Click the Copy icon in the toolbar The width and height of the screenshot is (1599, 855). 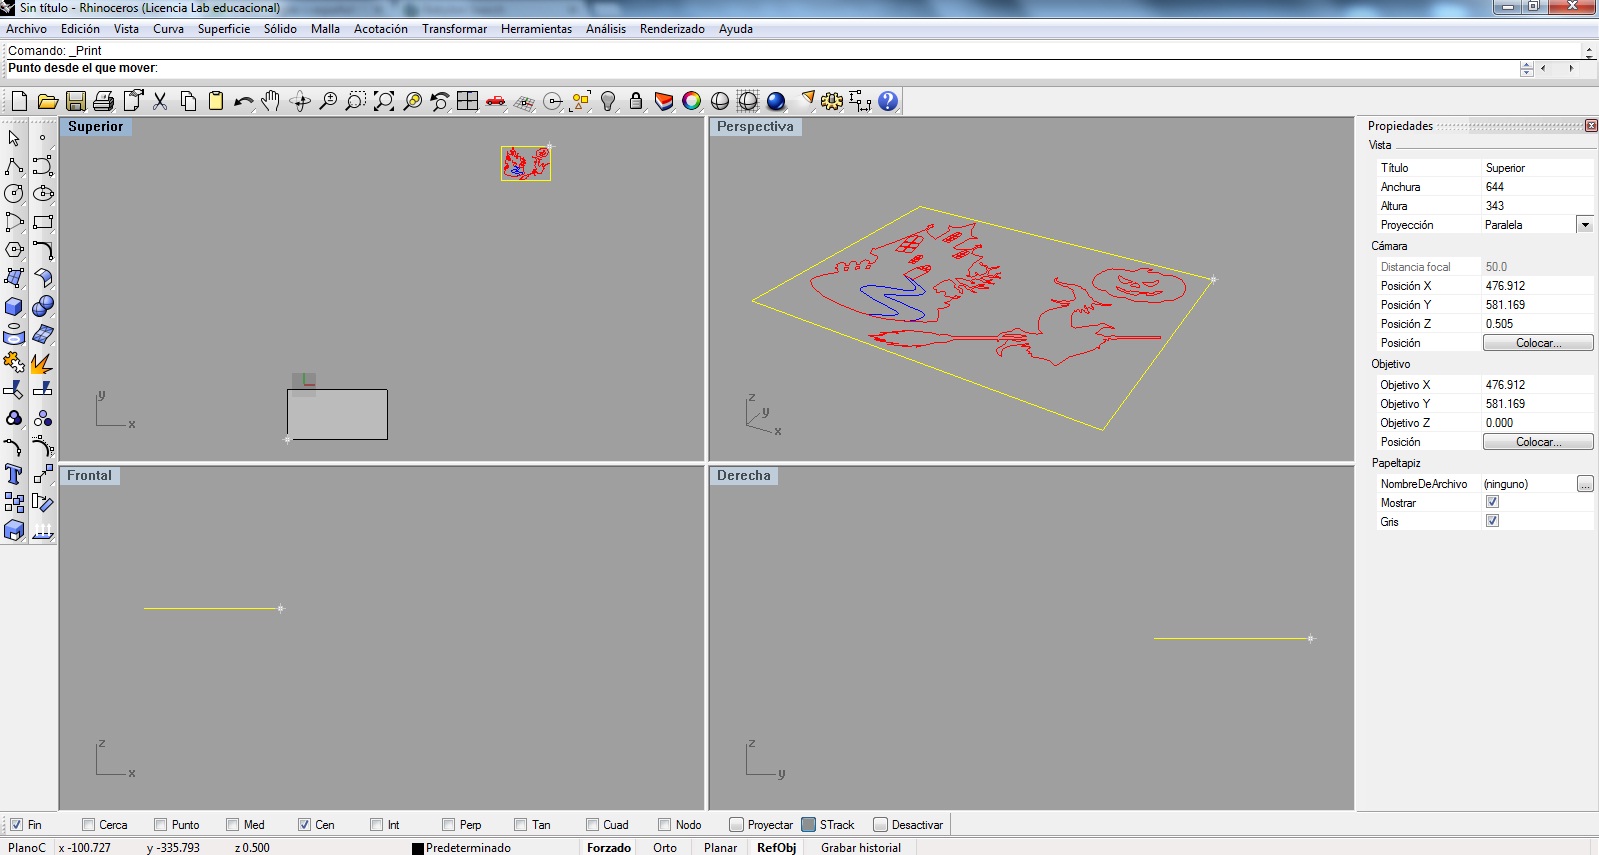pyautogui.click(x=188, y=101)
